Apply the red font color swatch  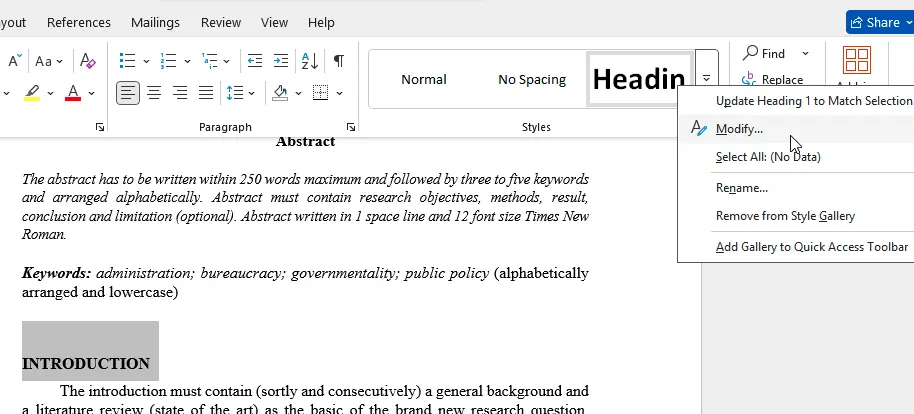click(x=73, y=93)
